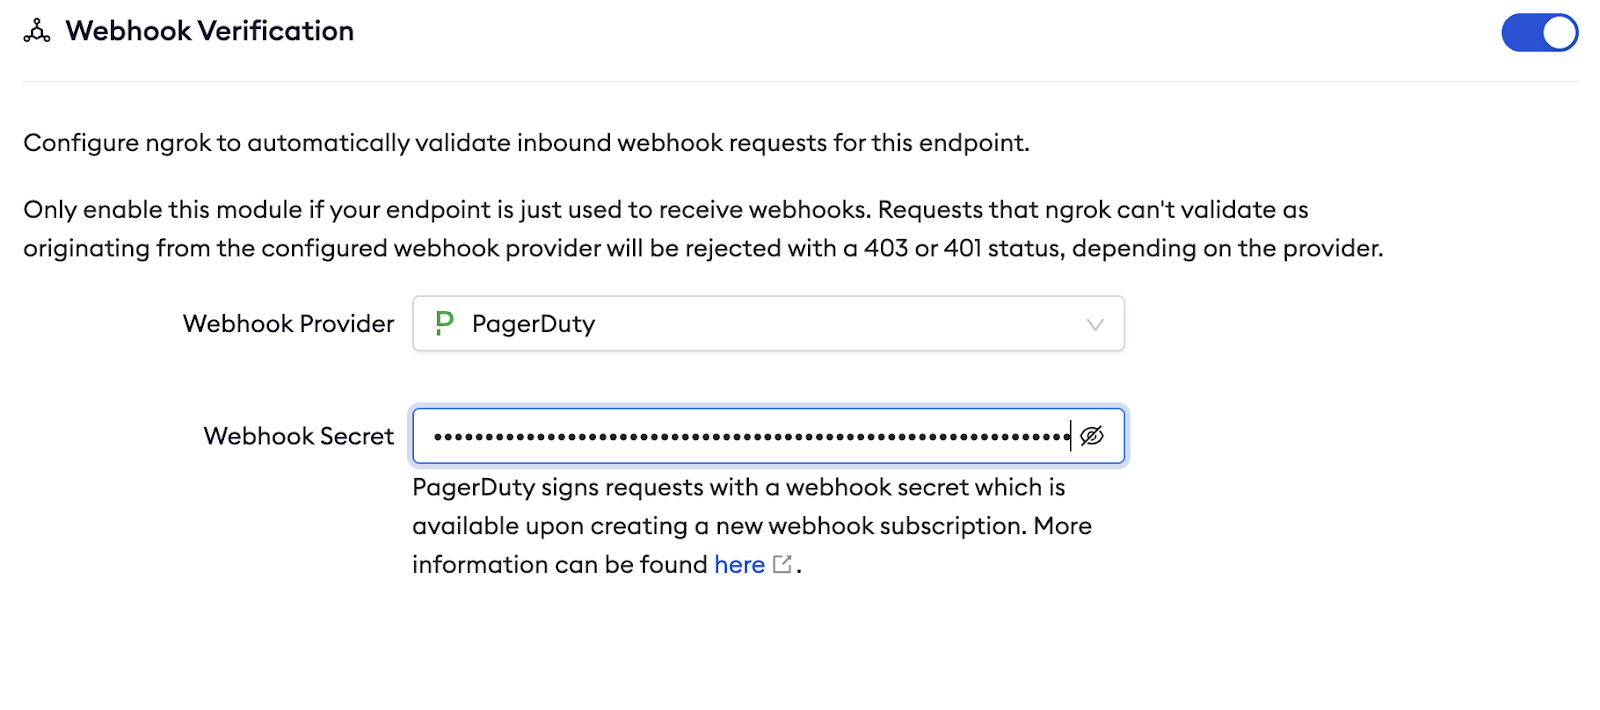Click the webhook icon beside the section title
Image resolution: width=1600 pixels, height=710 pixels.
click(37, 31)
